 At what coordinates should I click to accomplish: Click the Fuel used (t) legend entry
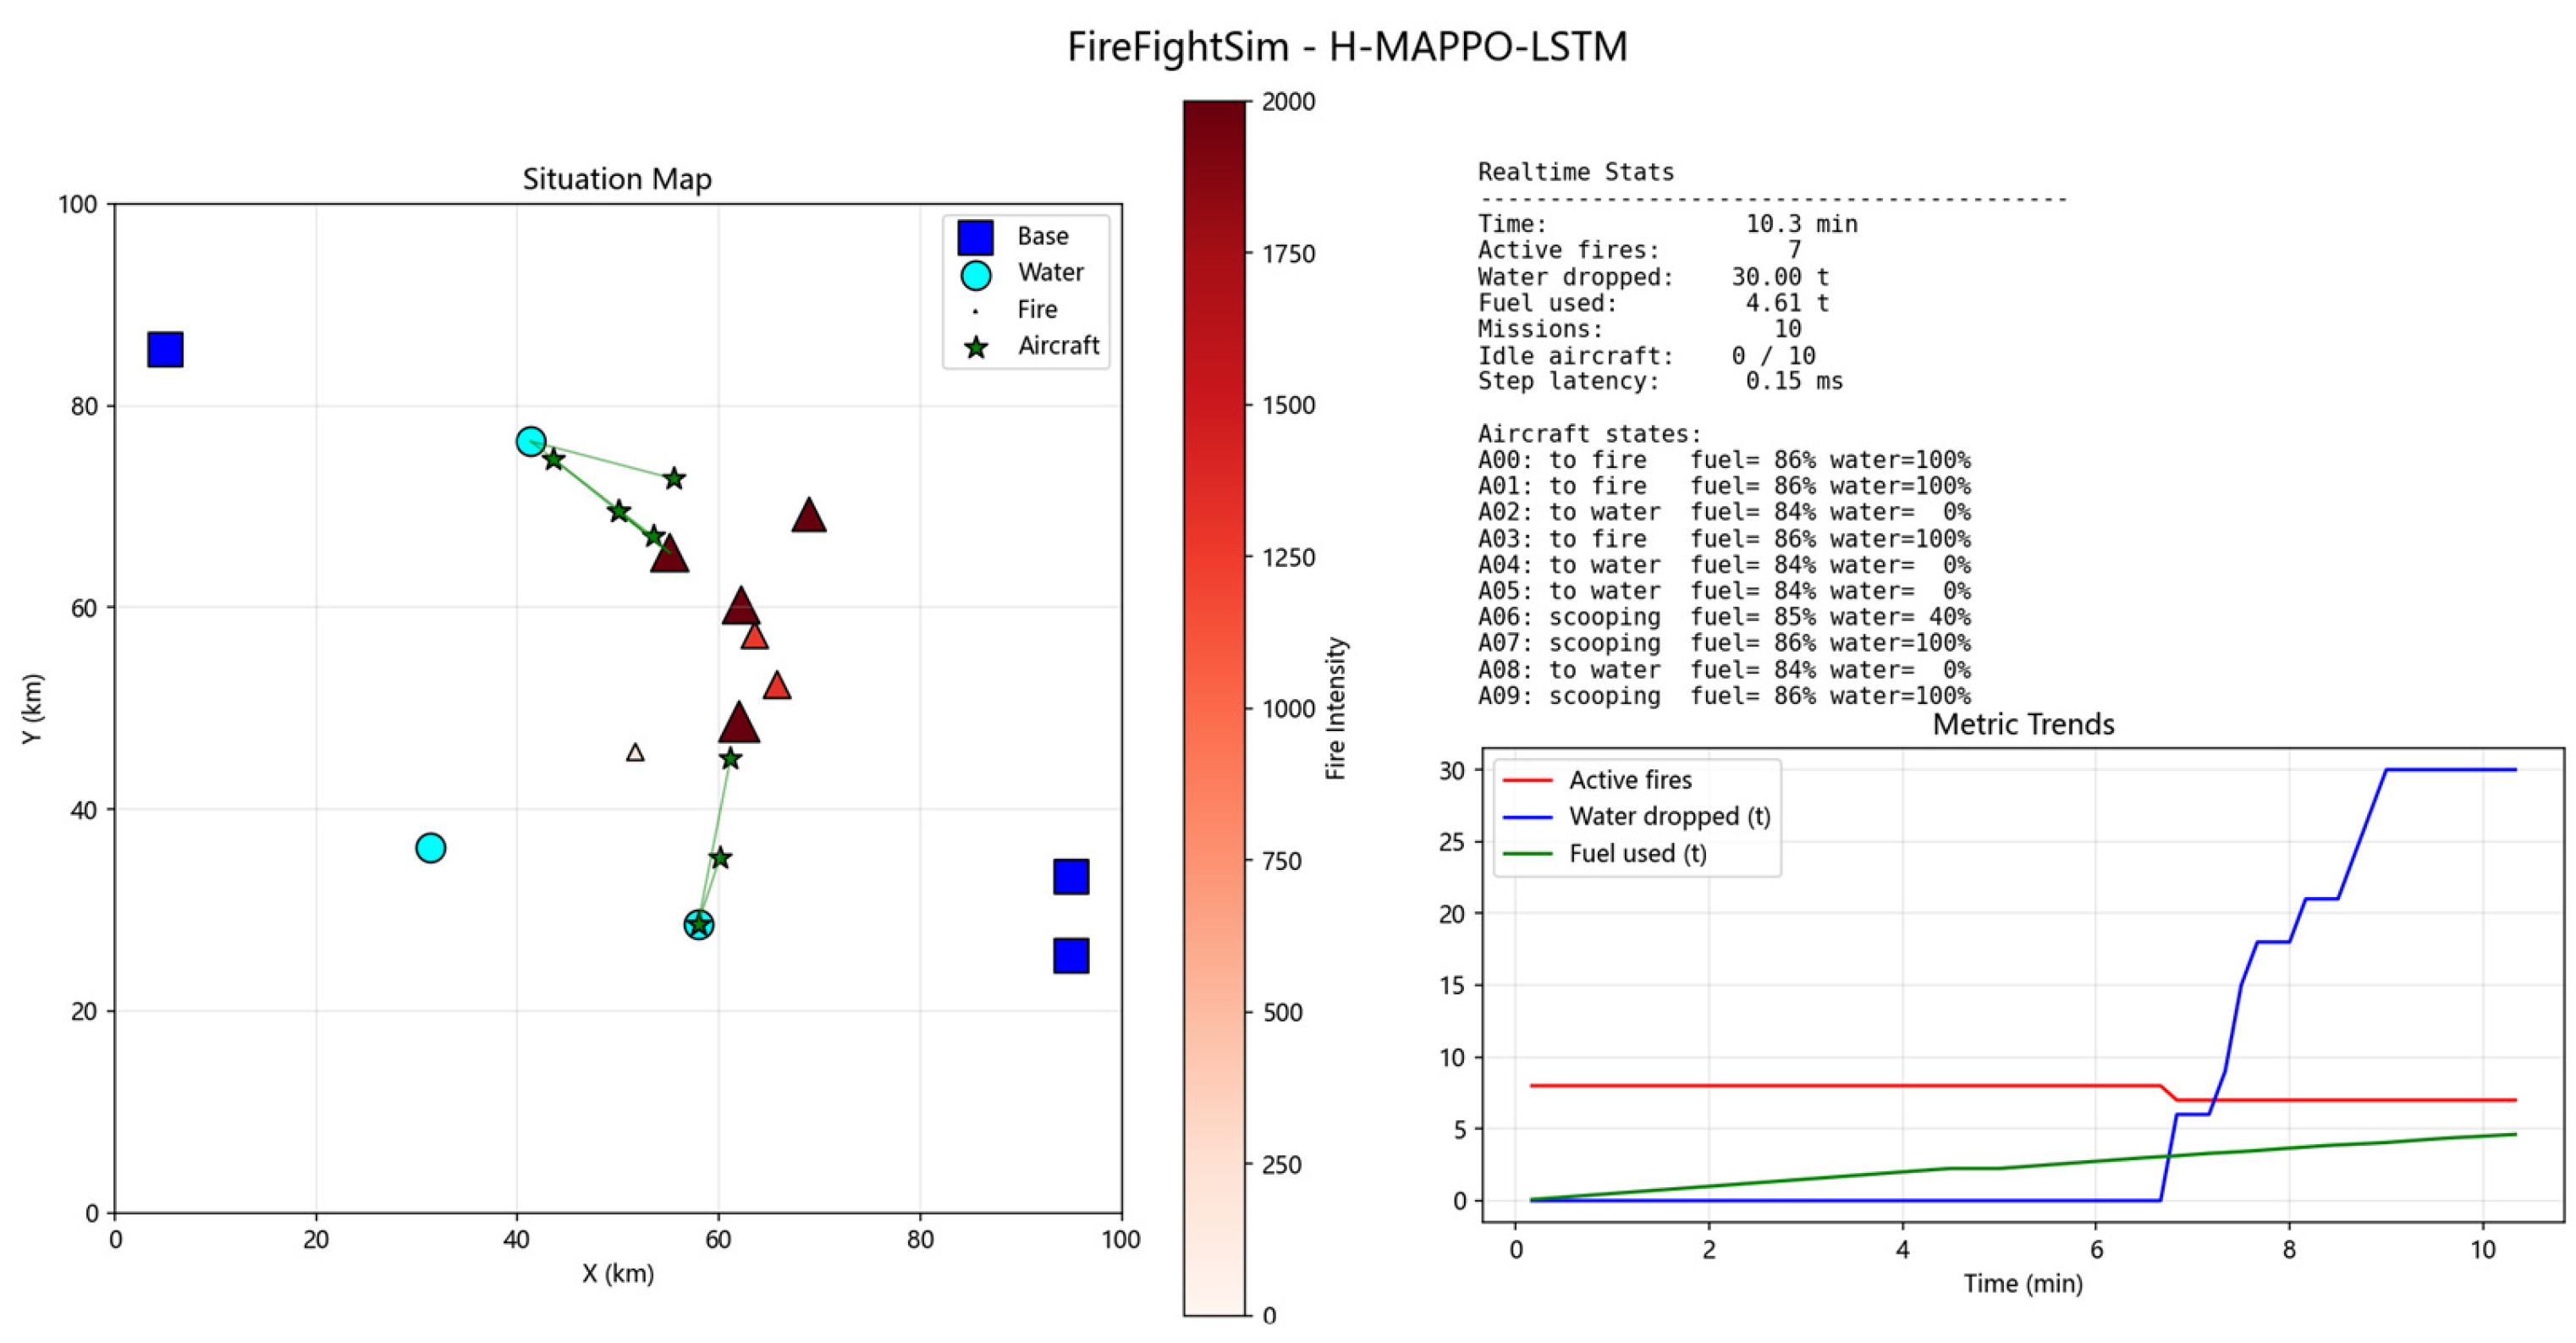(1604, 853)
